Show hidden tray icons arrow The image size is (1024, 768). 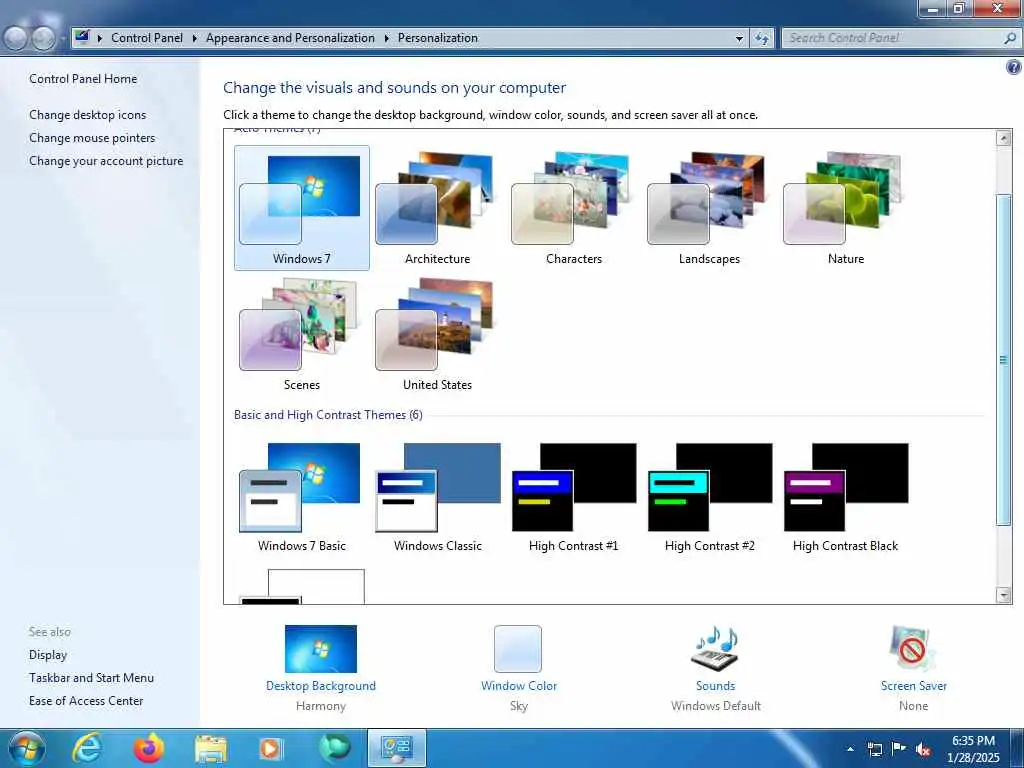click(850, 749)
